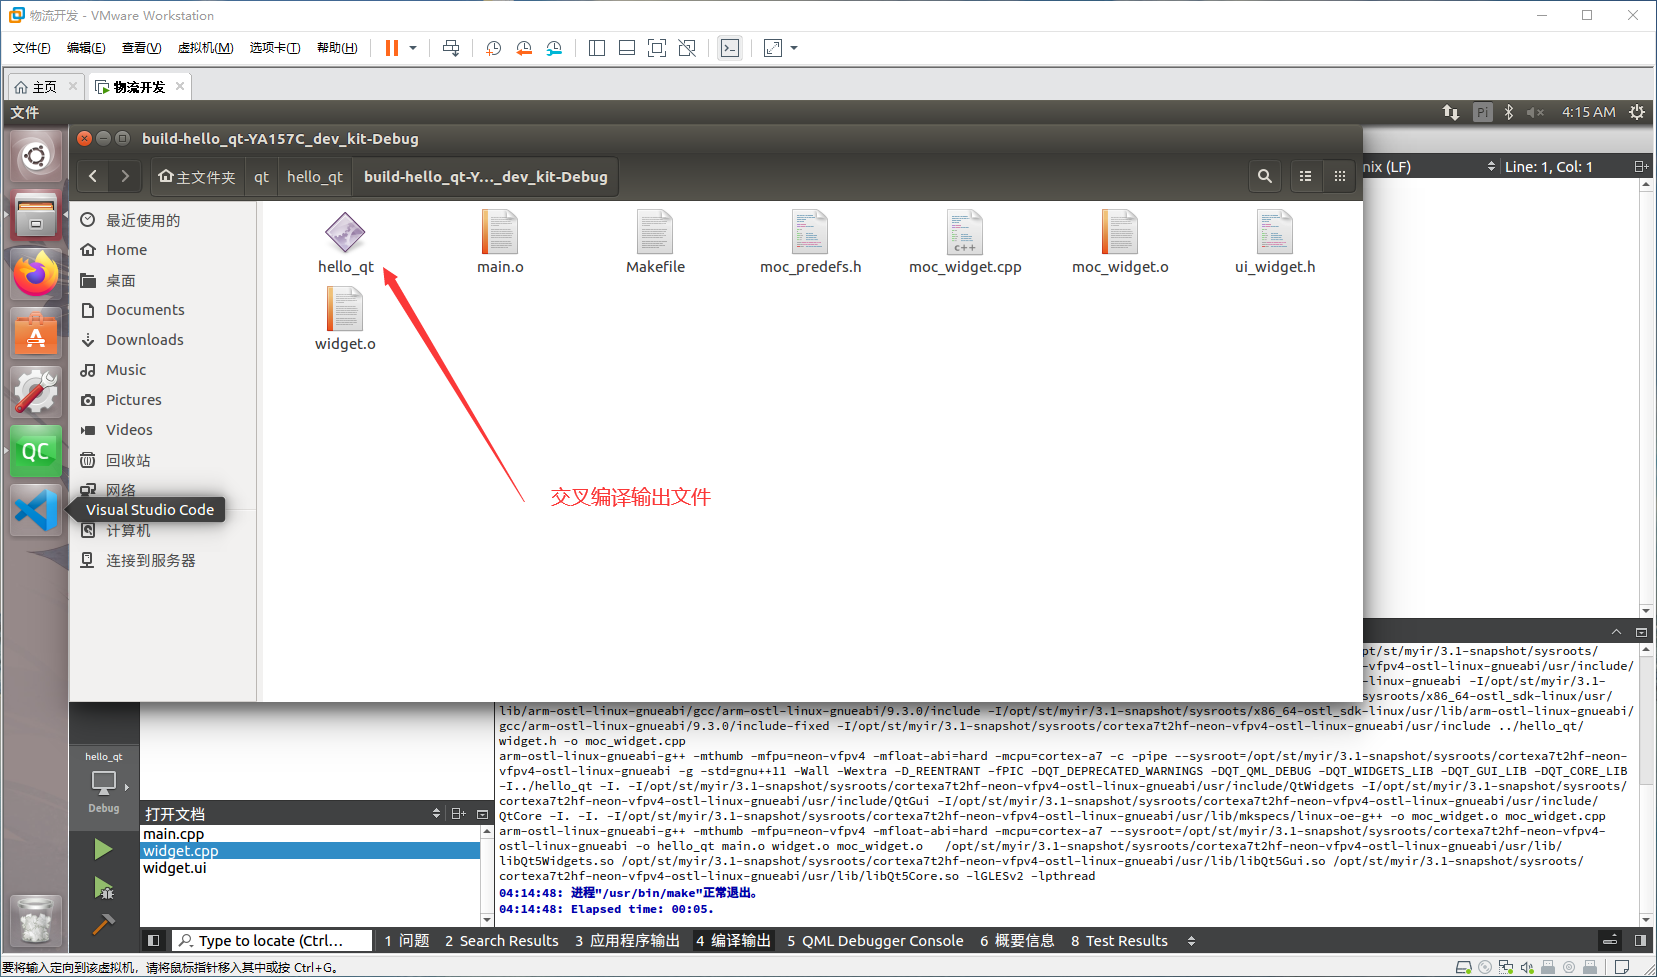Open System Settings tool in dock
This screenshot has height=977, width=1657.
[36, 392]
